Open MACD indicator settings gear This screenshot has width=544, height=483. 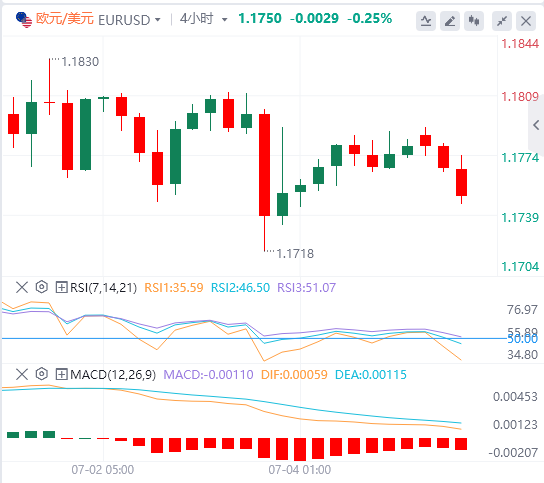pos(42,374)
